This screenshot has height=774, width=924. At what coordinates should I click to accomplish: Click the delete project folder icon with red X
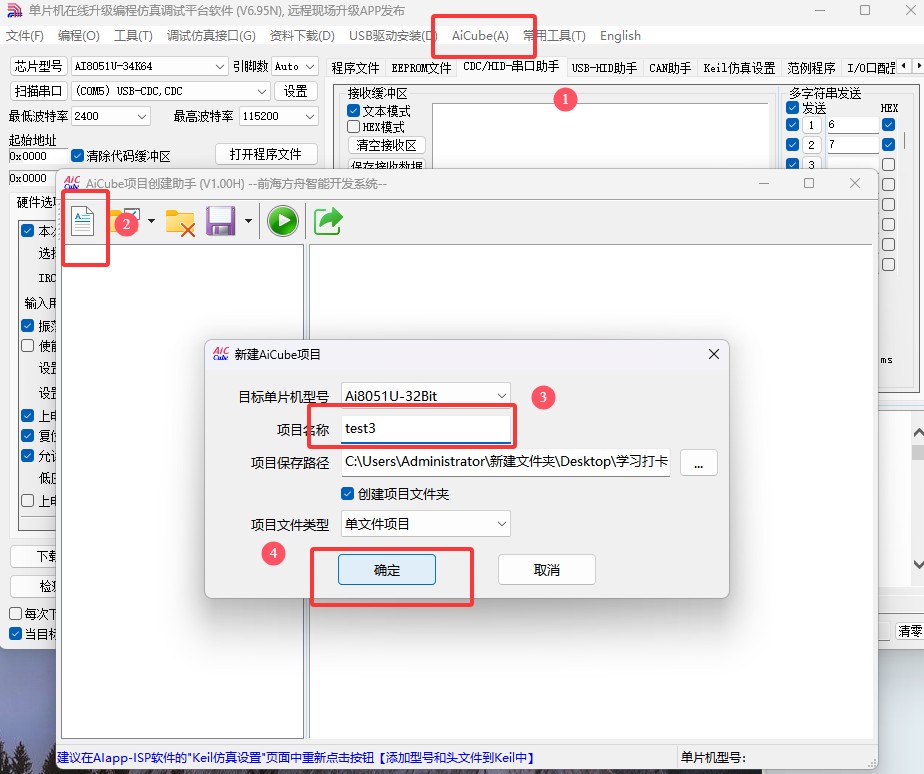click(180, 222)
